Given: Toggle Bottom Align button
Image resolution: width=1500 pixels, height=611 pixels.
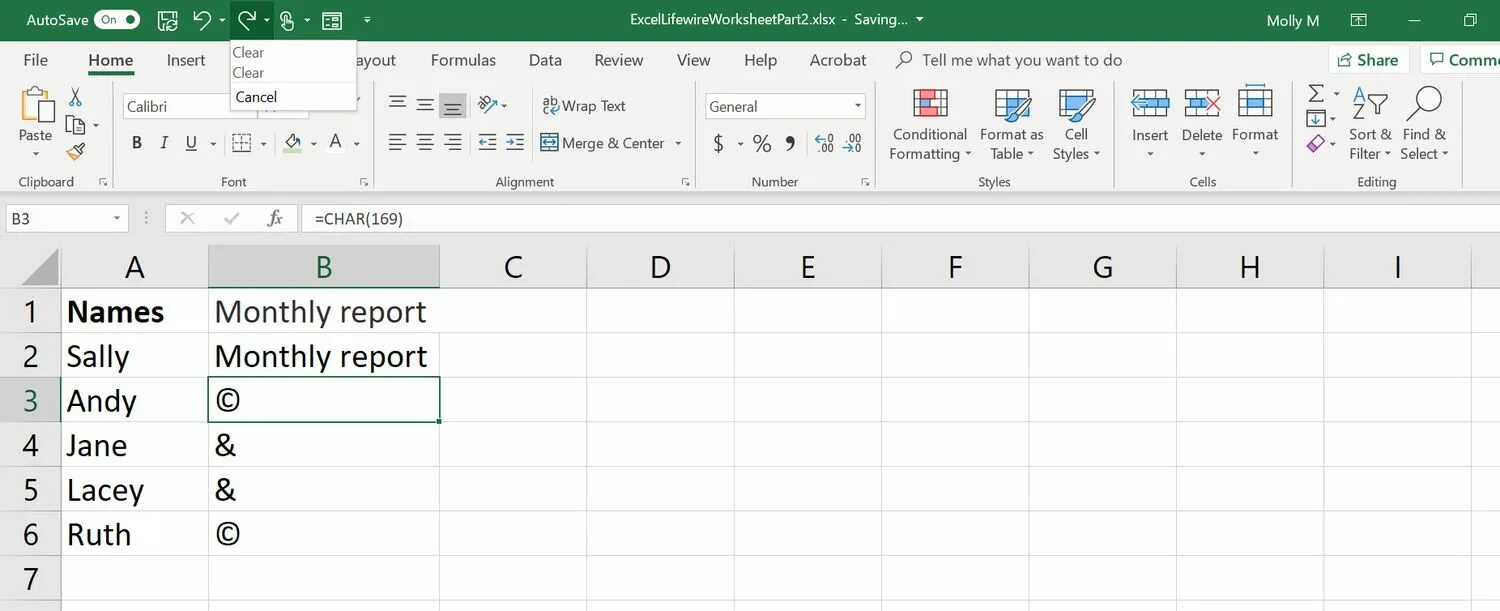Looking at the screenshot, I should [x=453, y=104].
